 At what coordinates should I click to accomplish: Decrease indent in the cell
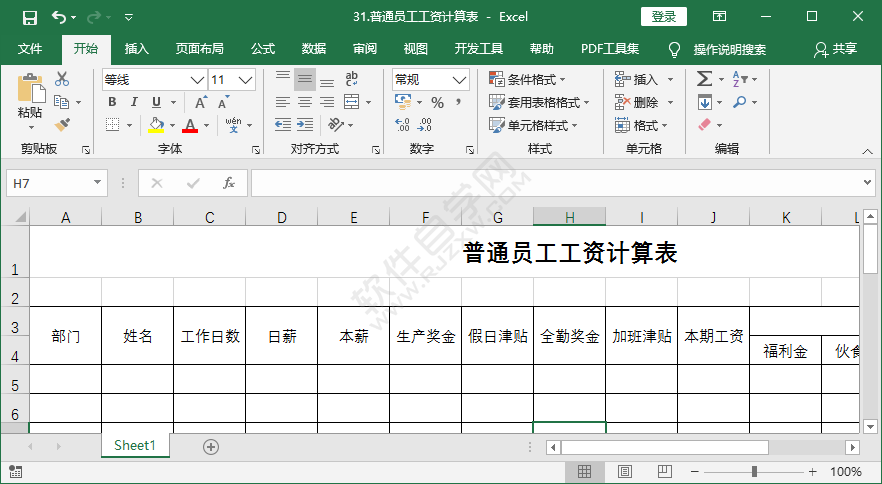click(283, 124)
